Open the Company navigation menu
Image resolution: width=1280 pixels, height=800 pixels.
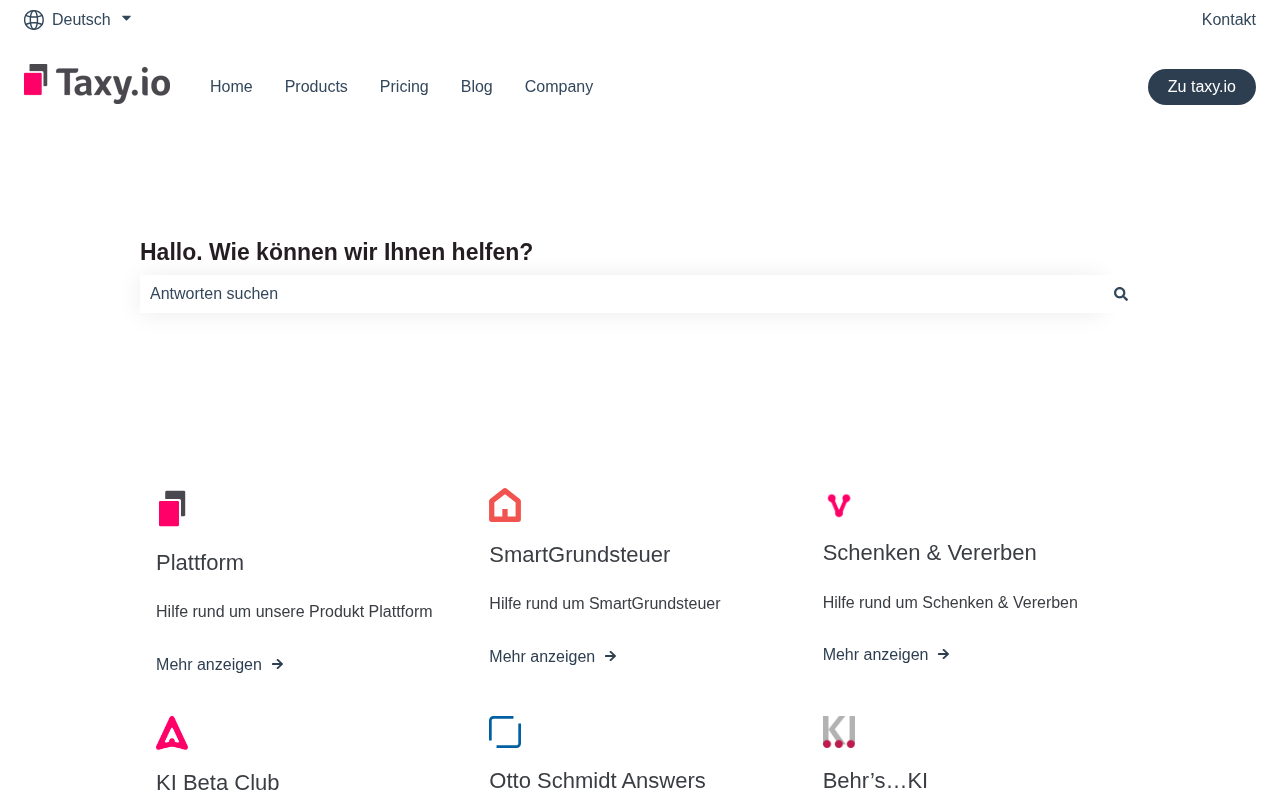[559, 87]
